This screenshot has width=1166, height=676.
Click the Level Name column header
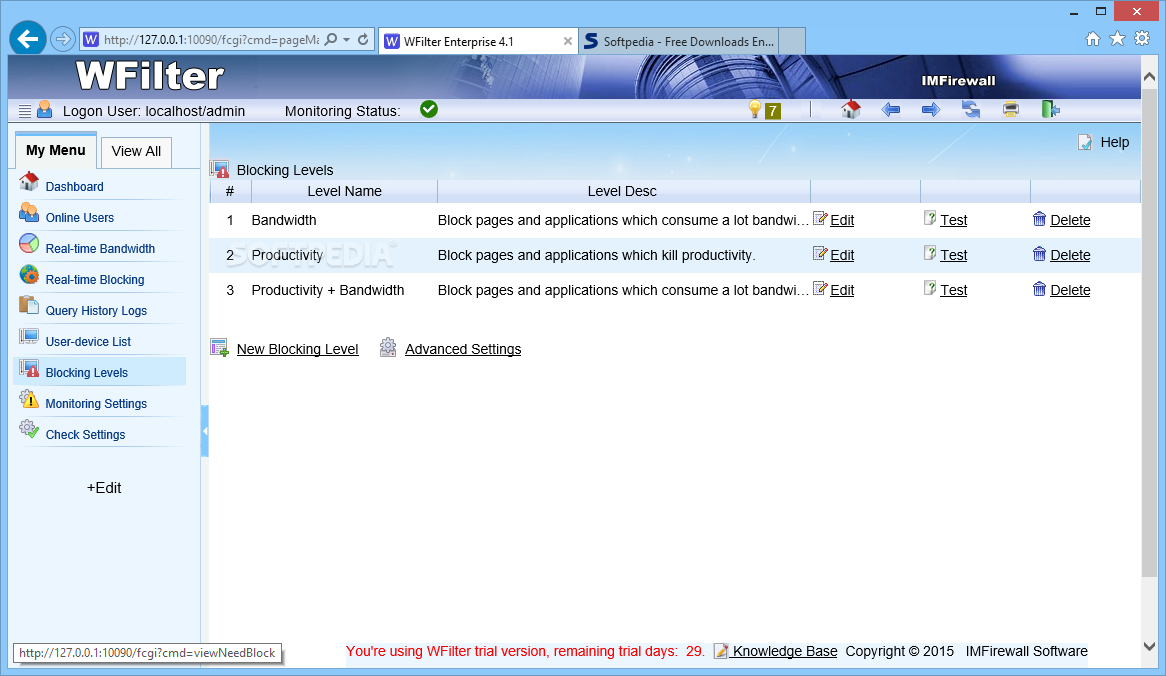(344, 191)
